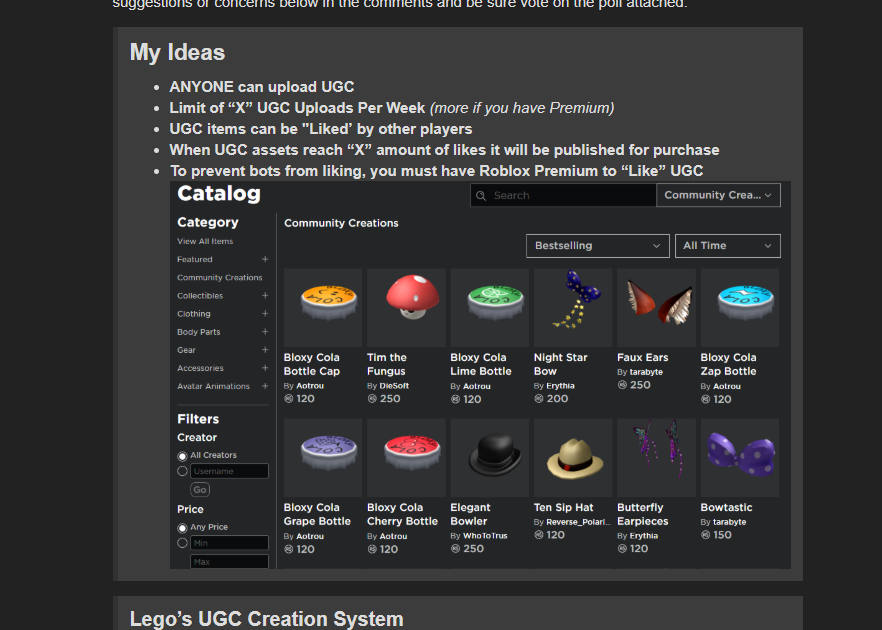Open the Tim the Fungus mushroom thumbnail

click(406, 308)
